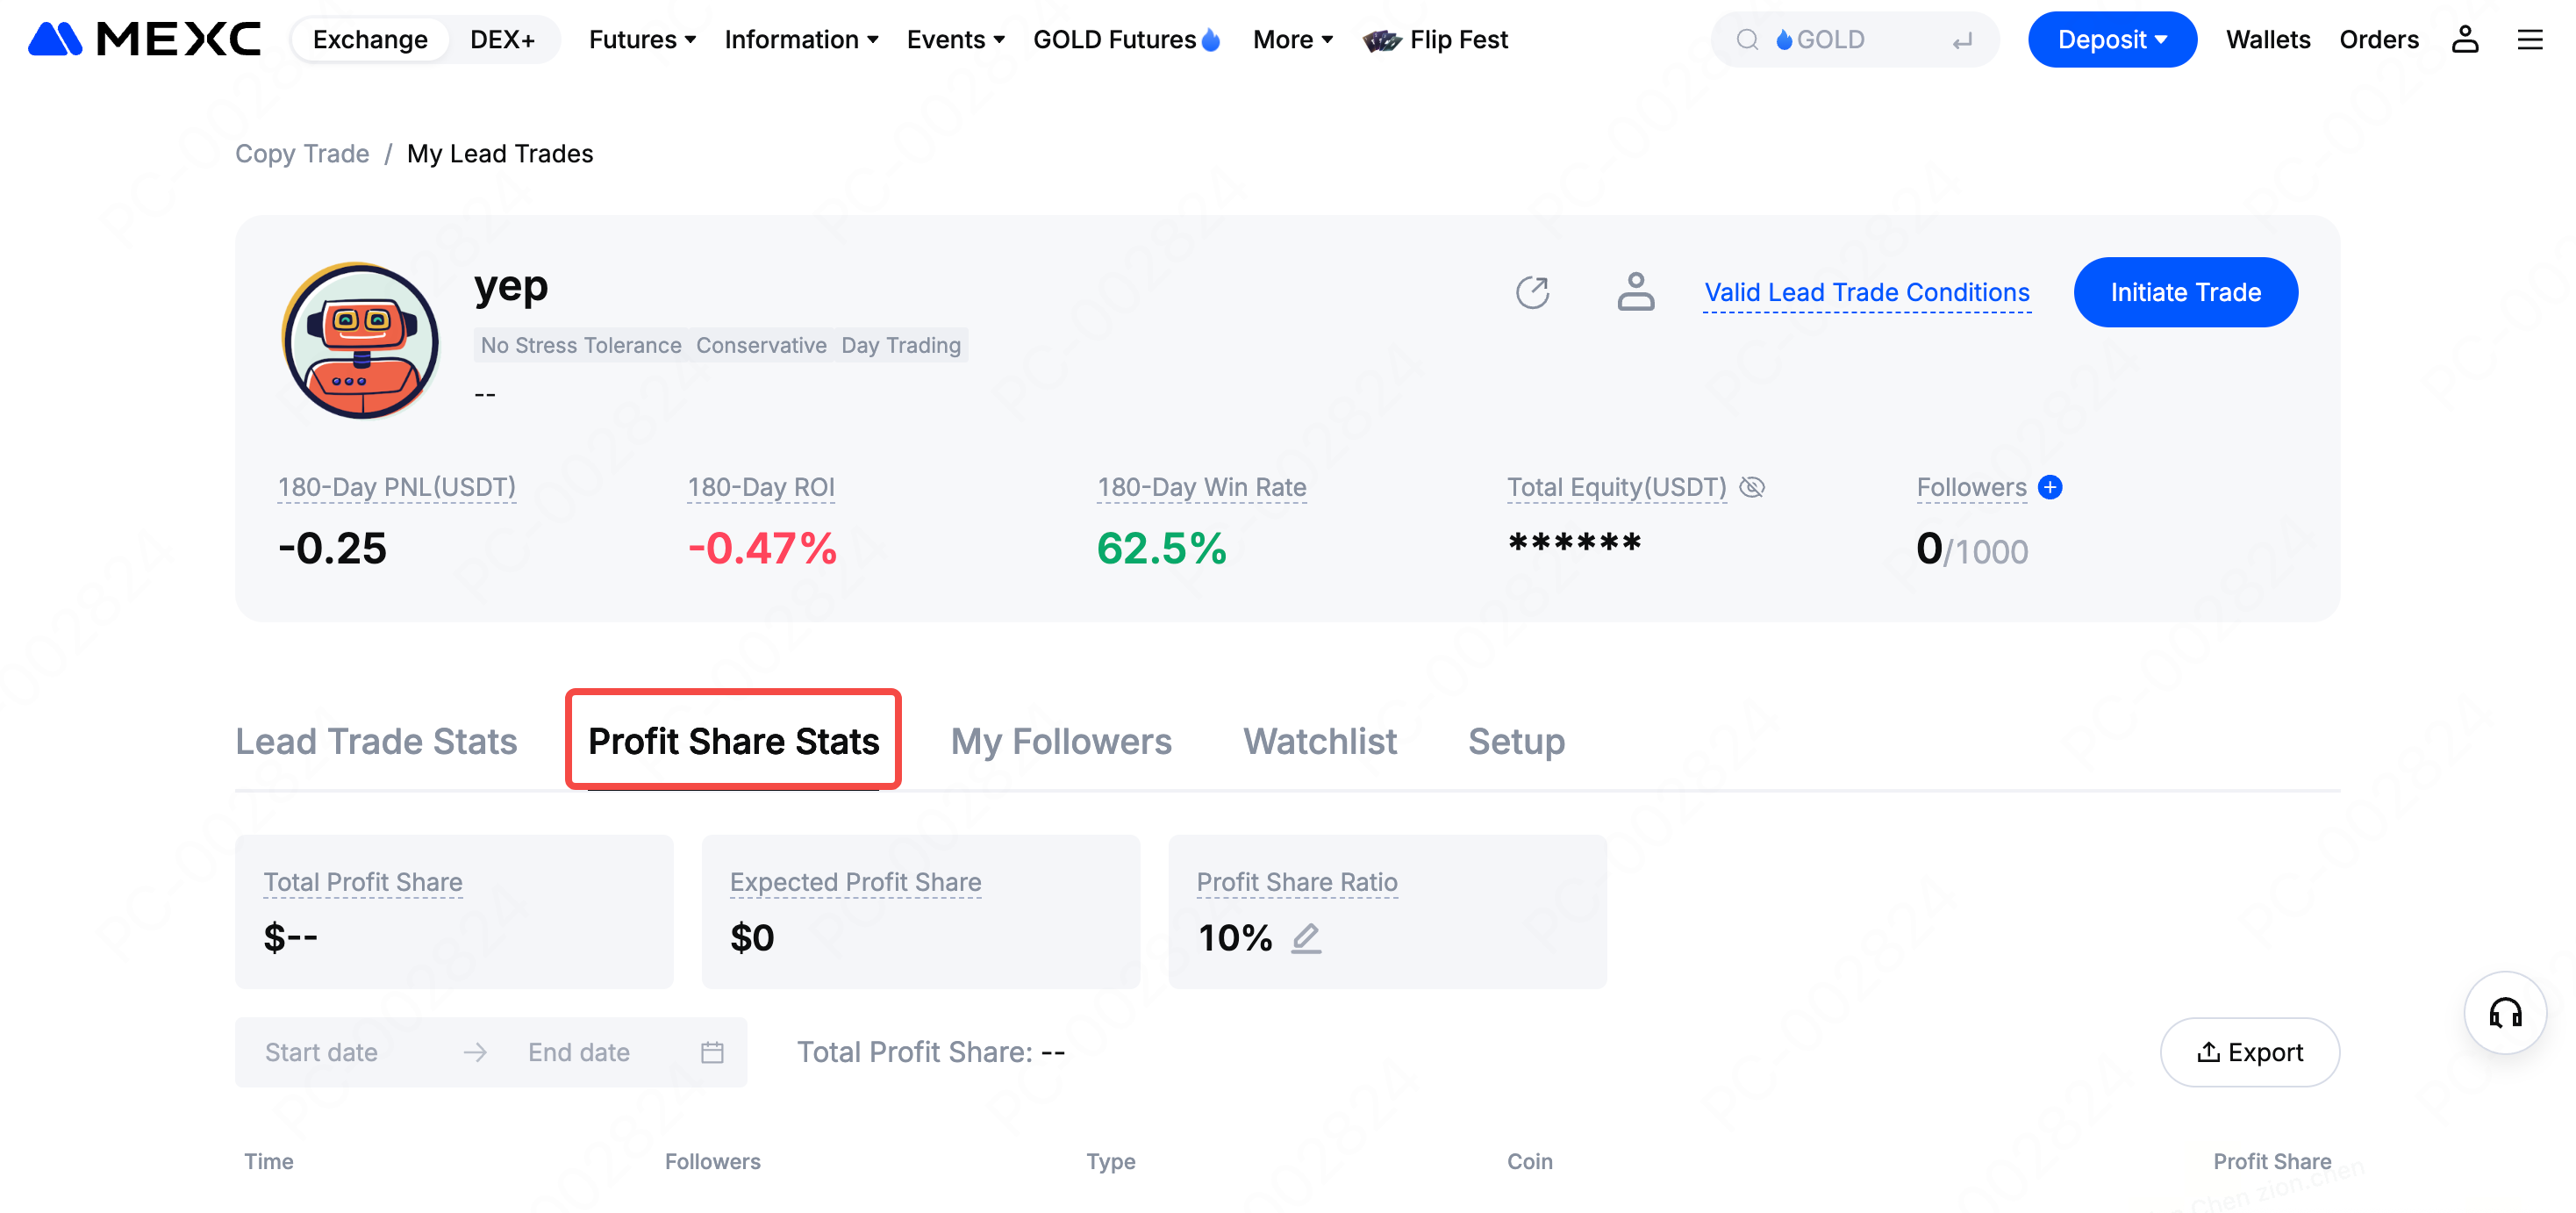Click the calendar icon in date range
This screenshot has width=2576, height=1213.
(712, 1052)
